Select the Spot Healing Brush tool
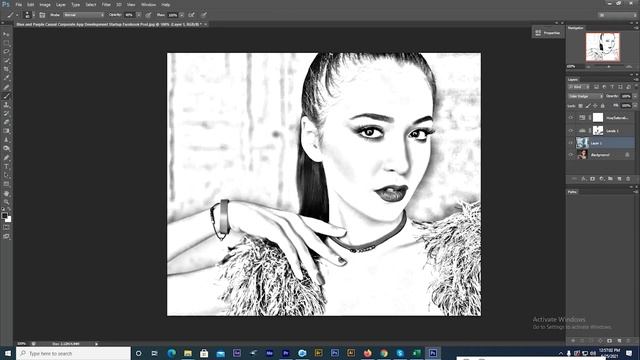Viewport: 640px width, 360px height. [x=6, y=87]
